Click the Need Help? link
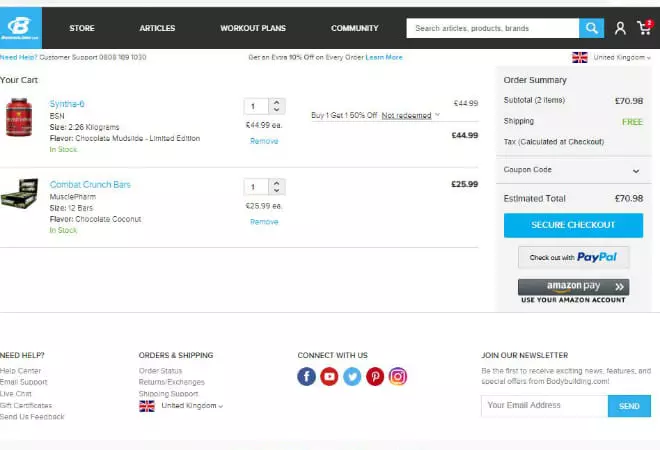 point(19,57)
